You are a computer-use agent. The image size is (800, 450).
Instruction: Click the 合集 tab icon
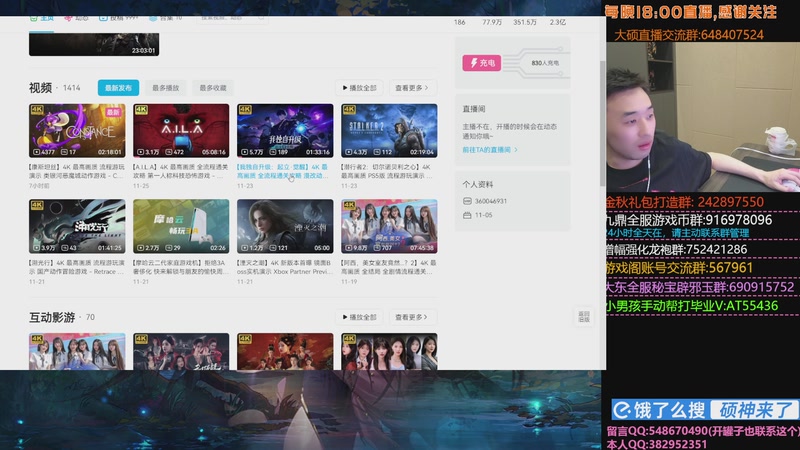click(153, 18)
